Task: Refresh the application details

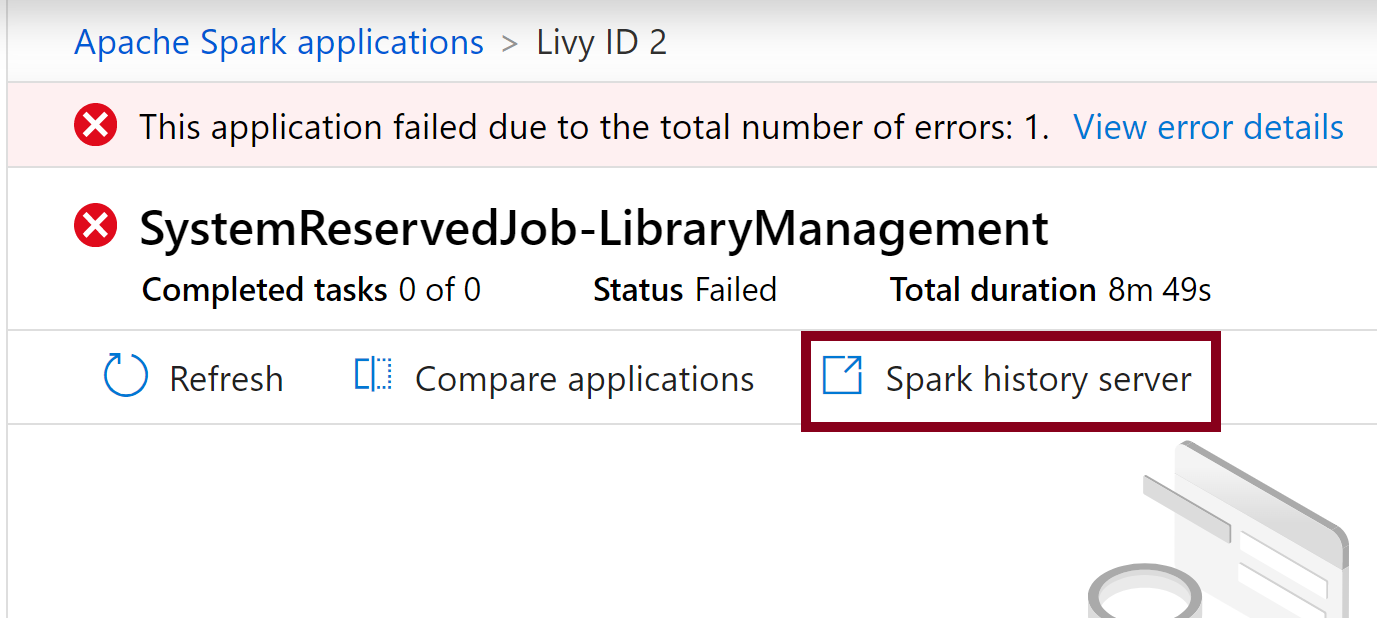Action: (x=226, y=379)
